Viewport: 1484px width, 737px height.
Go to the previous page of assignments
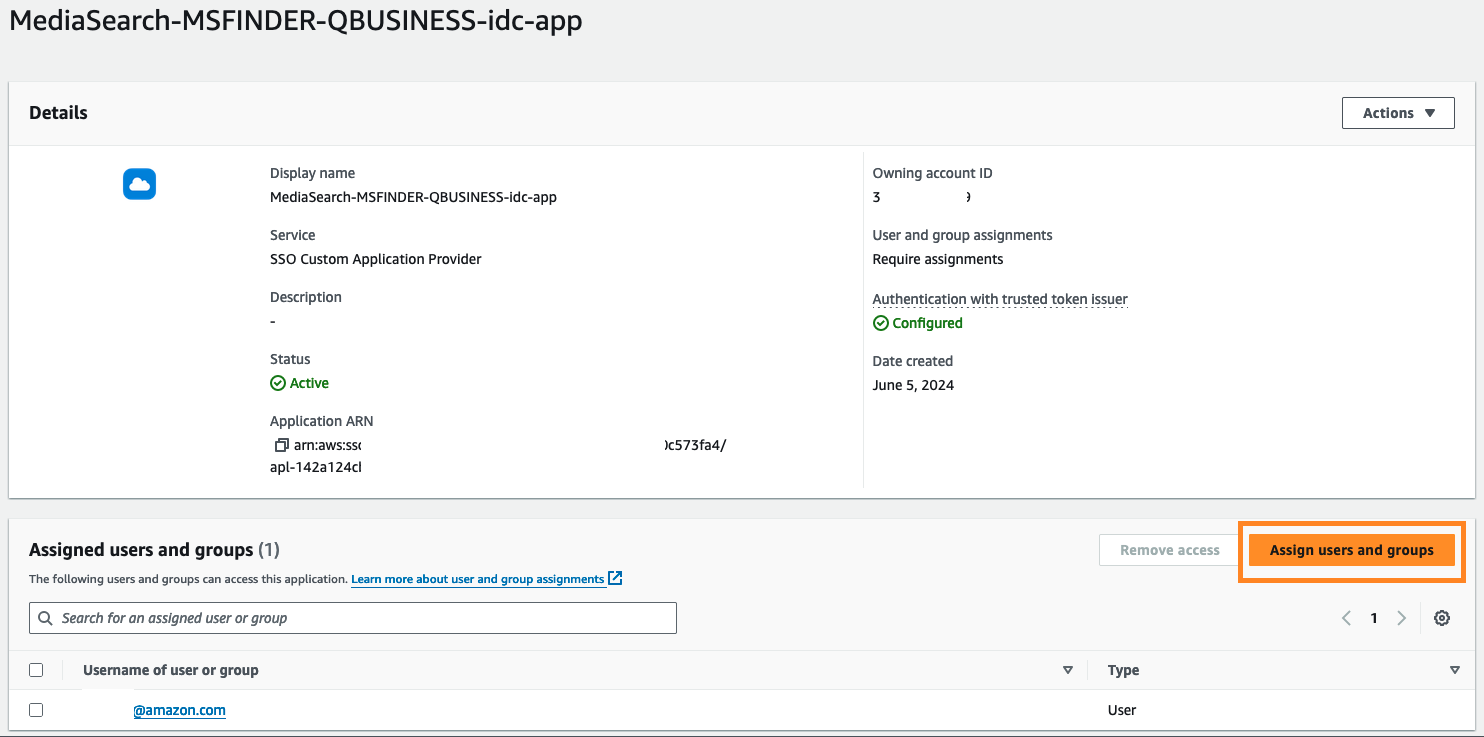(x=1346, y=618)
